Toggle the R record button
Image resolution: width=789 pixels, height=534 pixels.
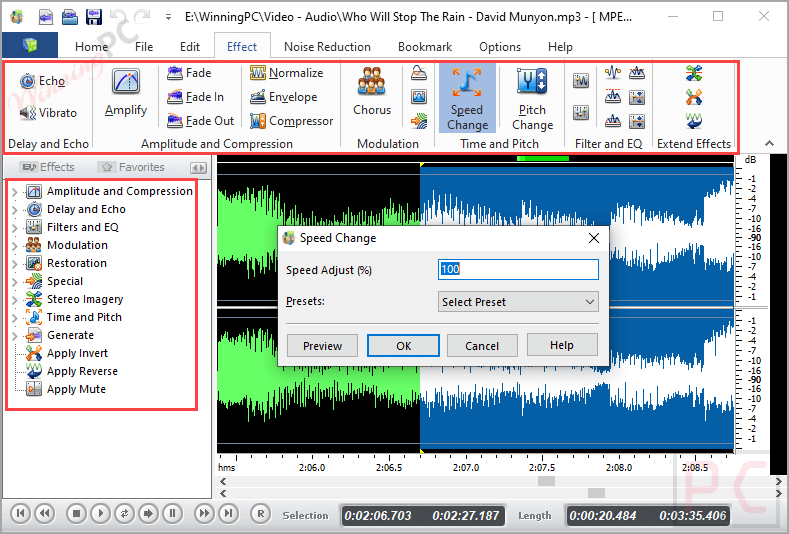(260, 513)
